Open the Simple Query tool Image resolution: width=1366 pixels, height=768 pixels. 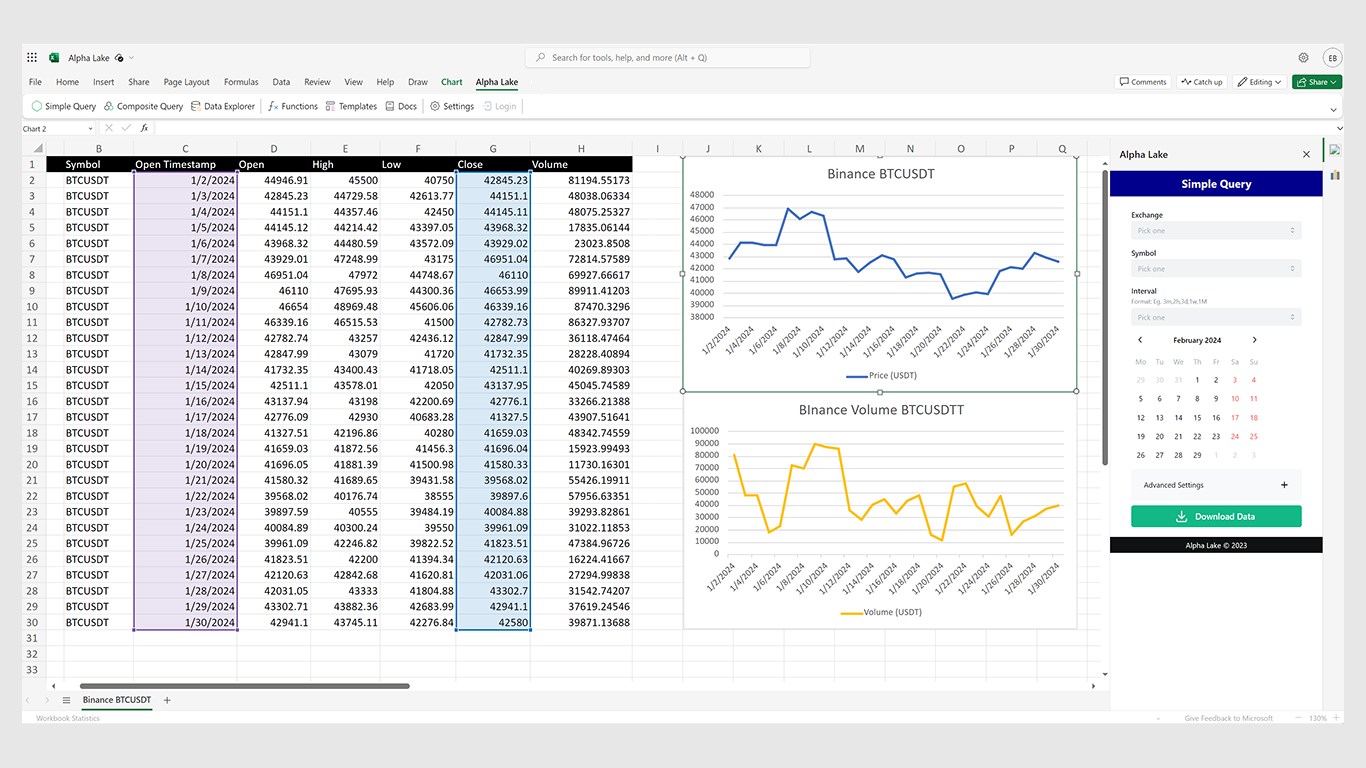pyautogui.click(x=64, y=106)
